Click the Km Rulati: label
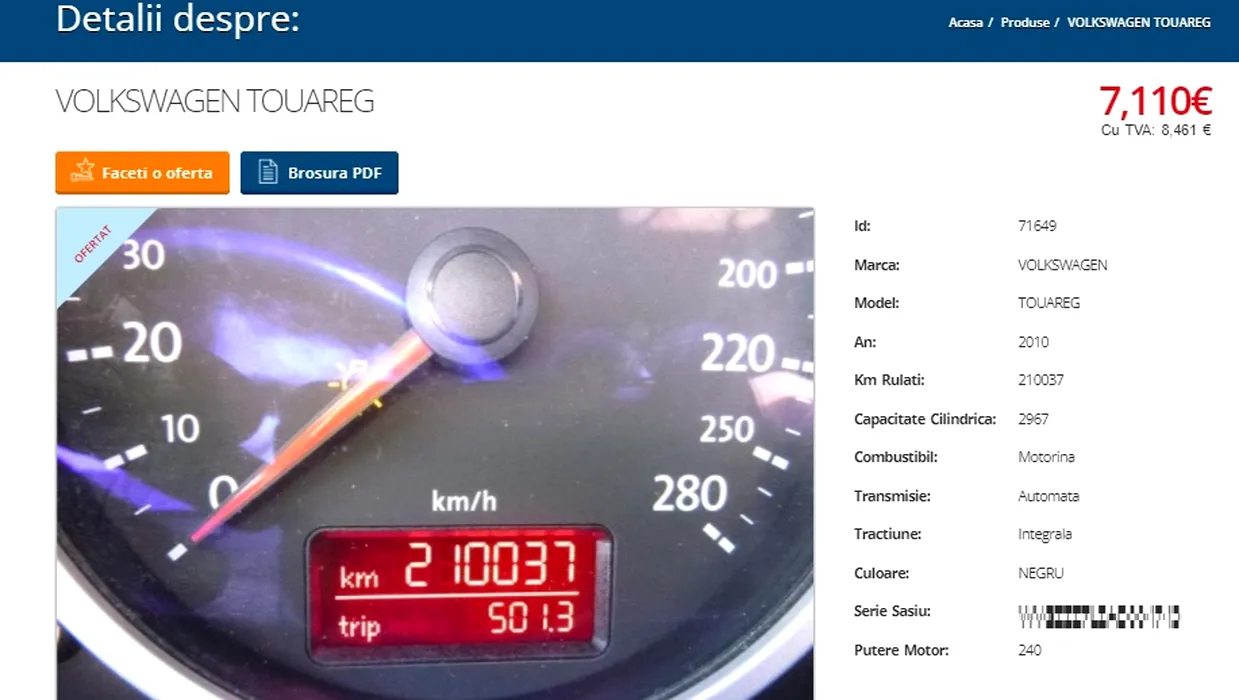The image size is (1239, 700). click(x=889, y=380)
